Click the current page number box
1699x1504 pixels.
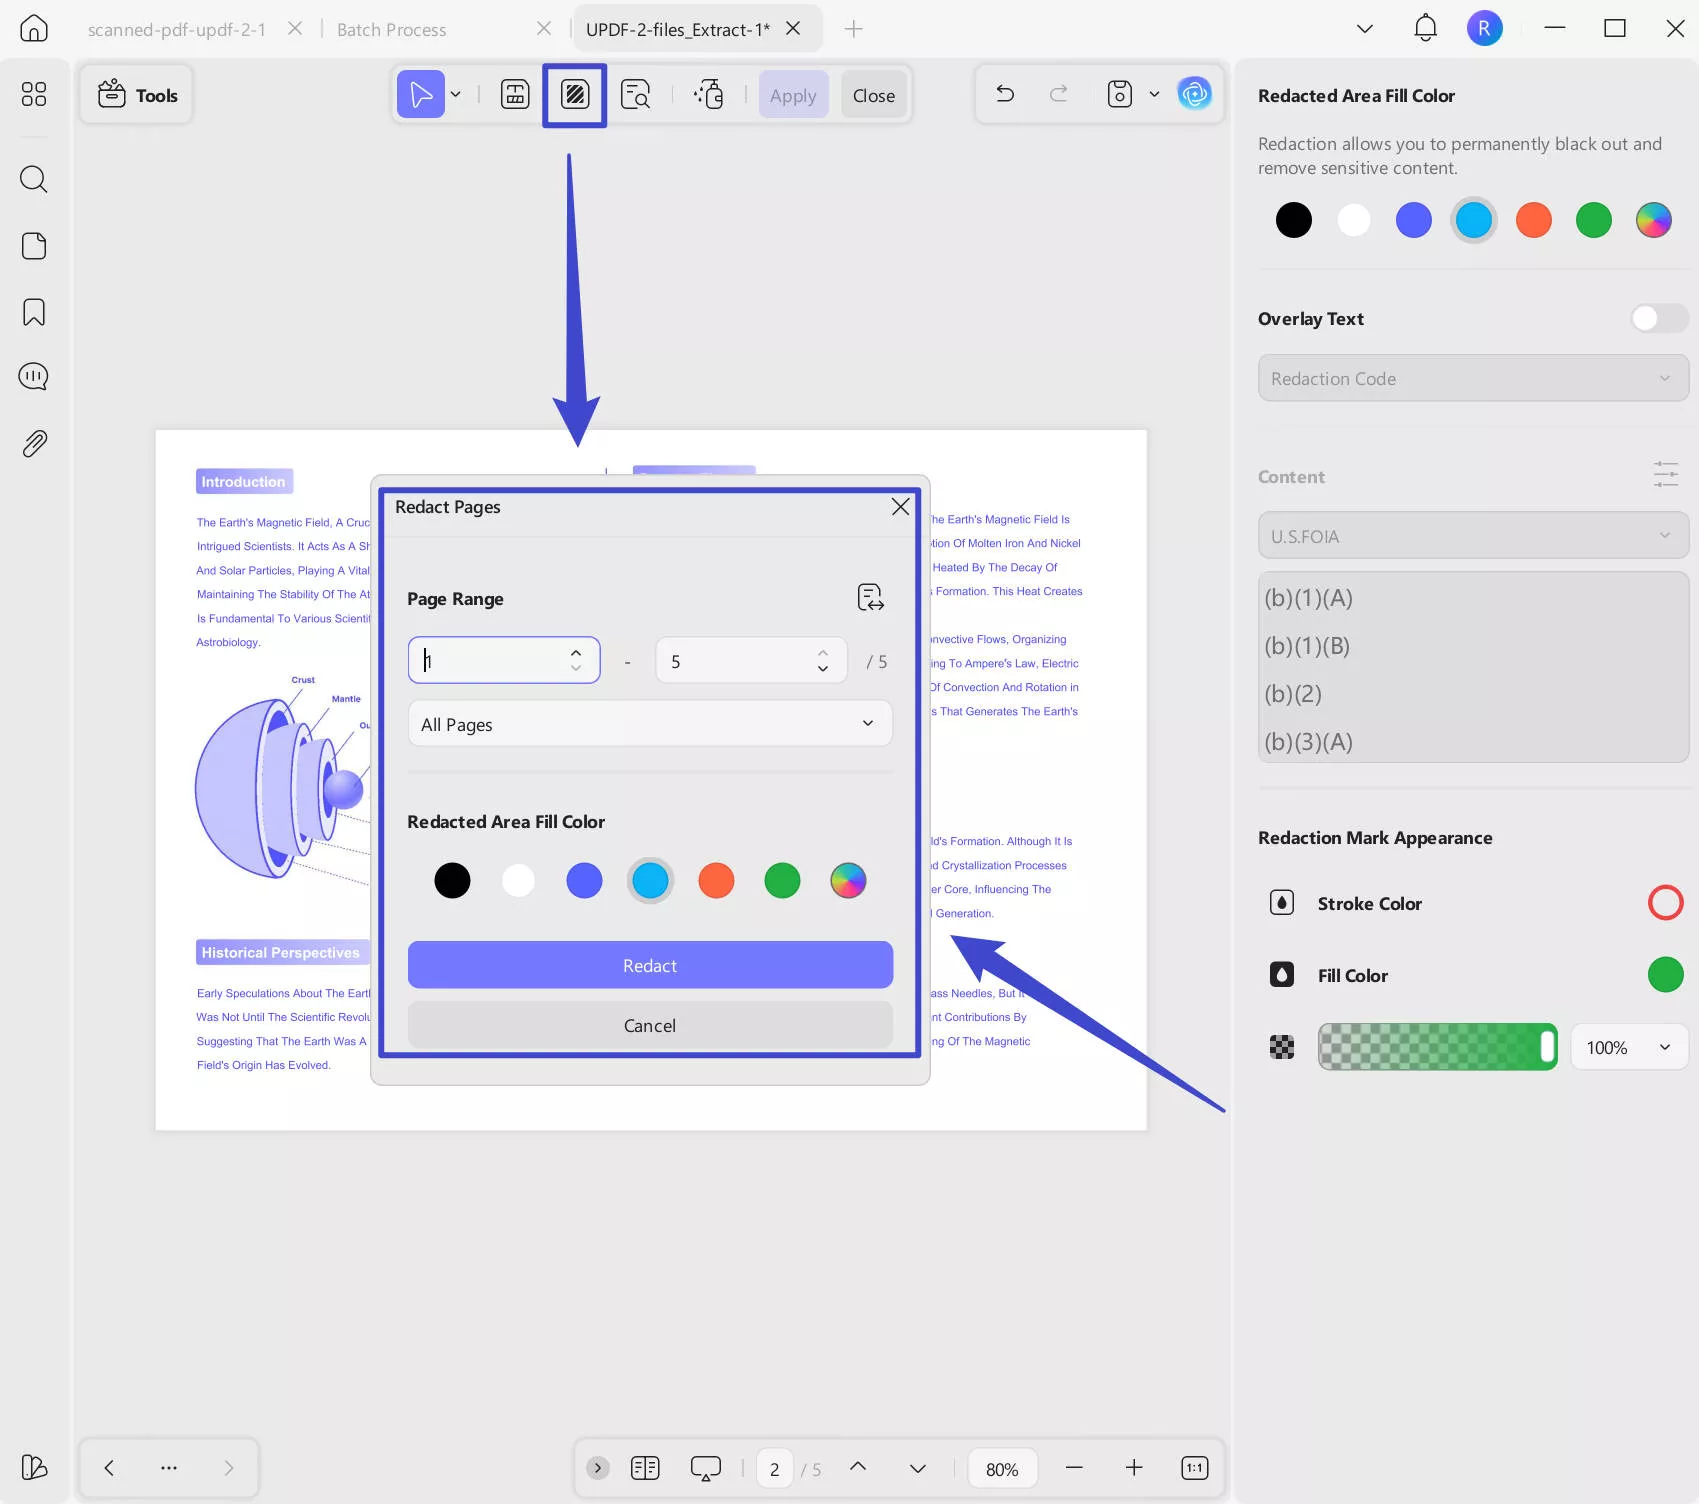774,1468
